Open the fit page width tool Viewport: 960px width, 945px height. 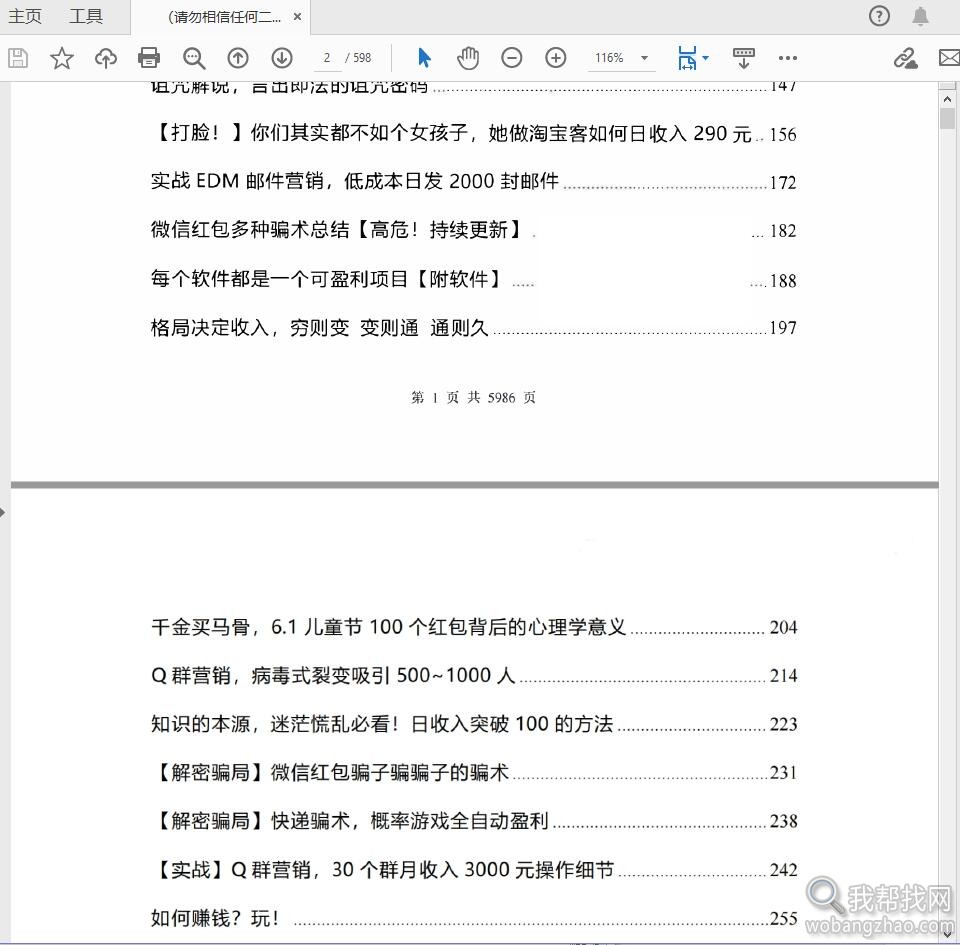[687, 58]
